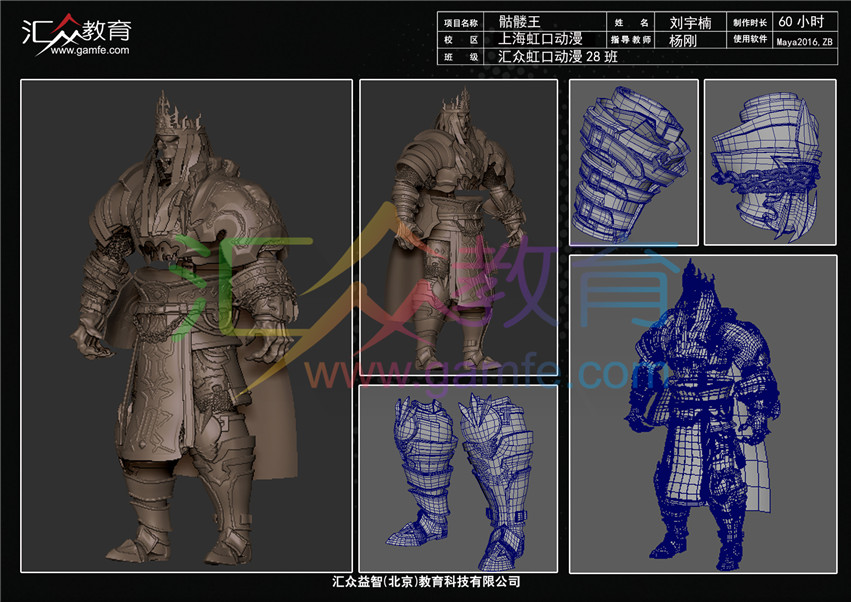Open the www.gamfe.com link under the logo
Viewport: 851px width, 602px height.
coord(88,51)
